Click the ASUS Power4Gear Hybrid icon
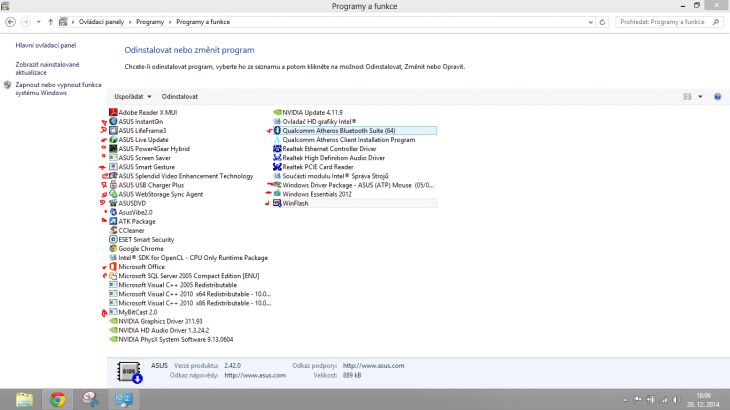 (113, 148)
